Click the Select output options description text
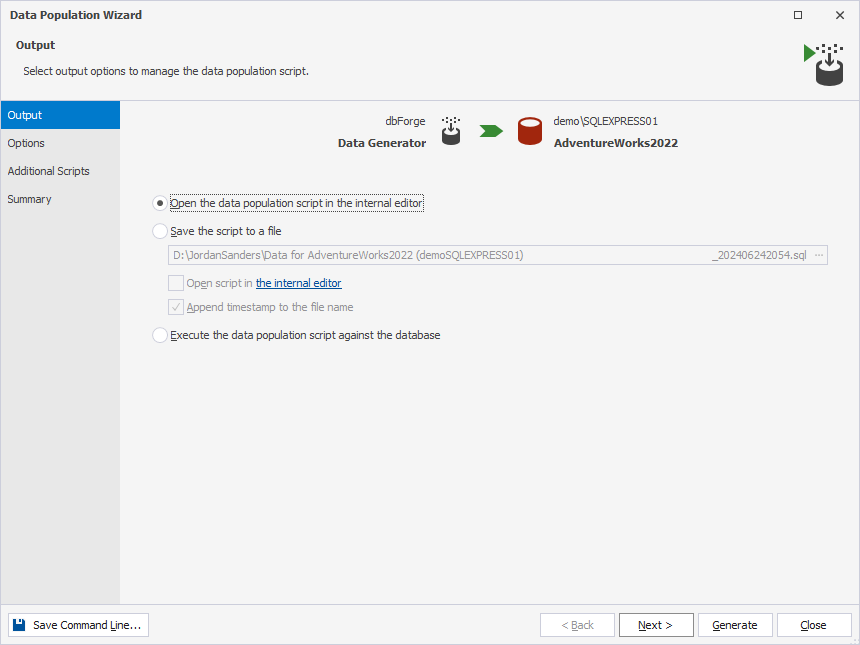Viewport: 860px width, 645px height. coord(166,71)
